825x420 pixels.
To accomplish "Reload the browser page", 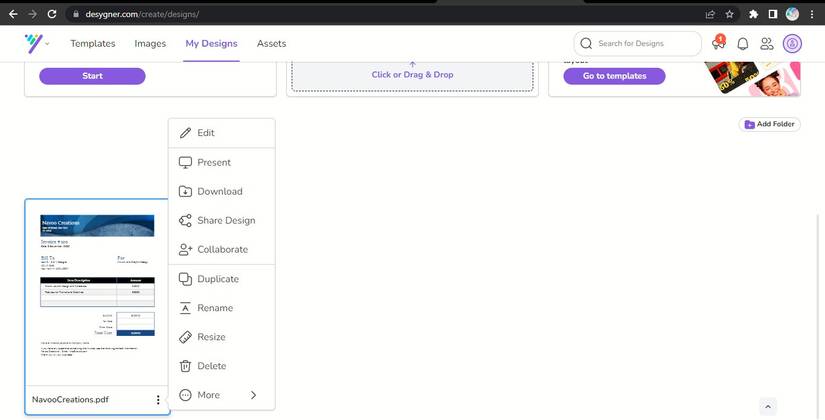I will (52, 14).
